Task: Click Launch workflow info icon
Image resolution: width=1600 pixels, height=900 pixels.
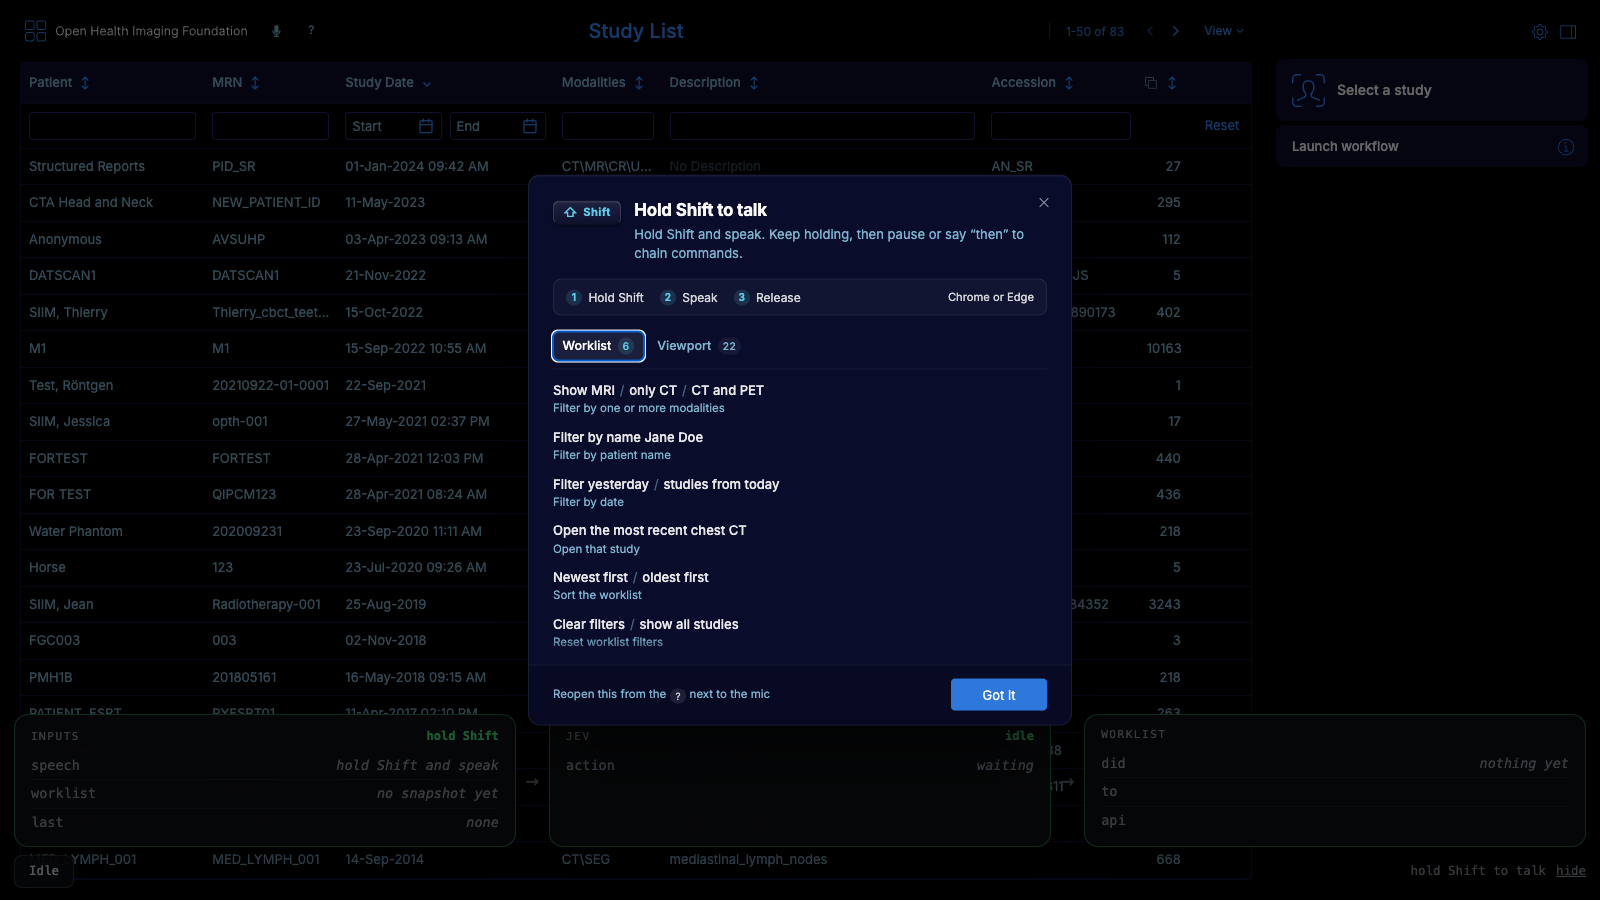Action: coord(1566,147)
